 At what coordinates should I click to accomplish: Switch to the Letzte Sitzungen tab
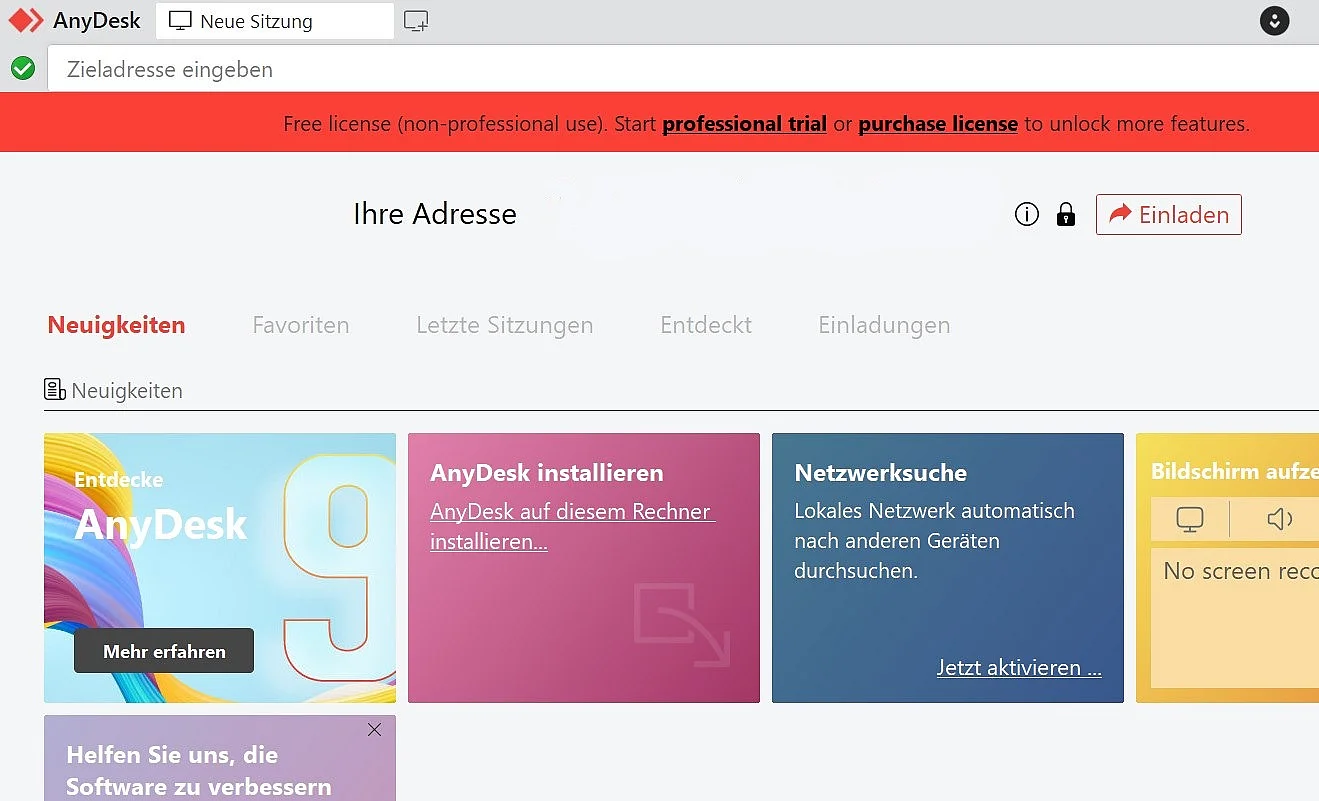[x=505, y=325]
